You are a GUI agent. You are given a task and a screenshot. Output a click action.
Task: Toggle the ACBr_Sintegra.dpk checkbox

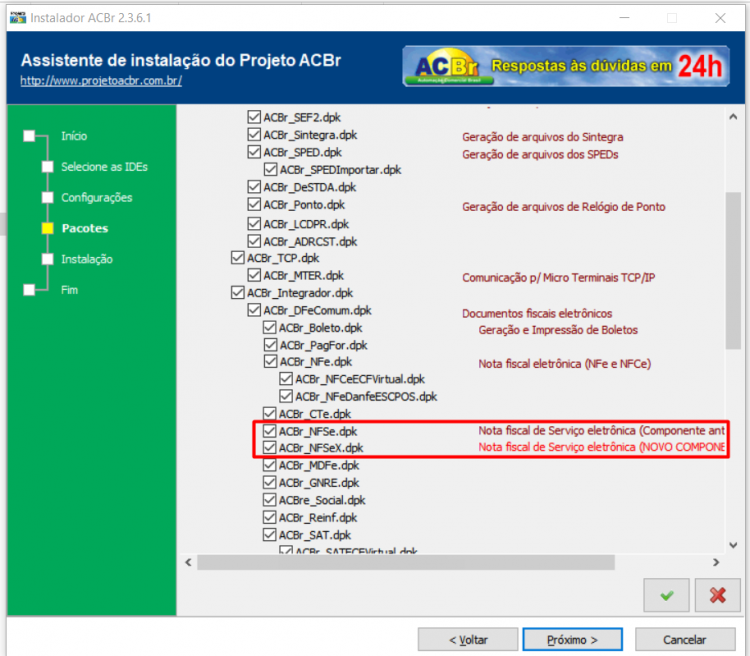pyautogui.click(x=254, y=134)
